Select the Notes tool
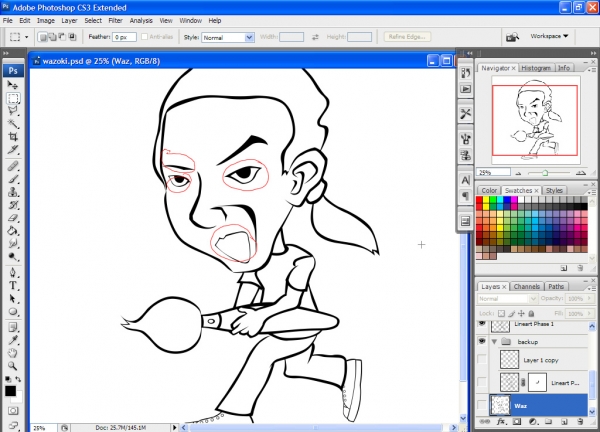The height and width of the screenshot is (432, 600). point(13,327)
